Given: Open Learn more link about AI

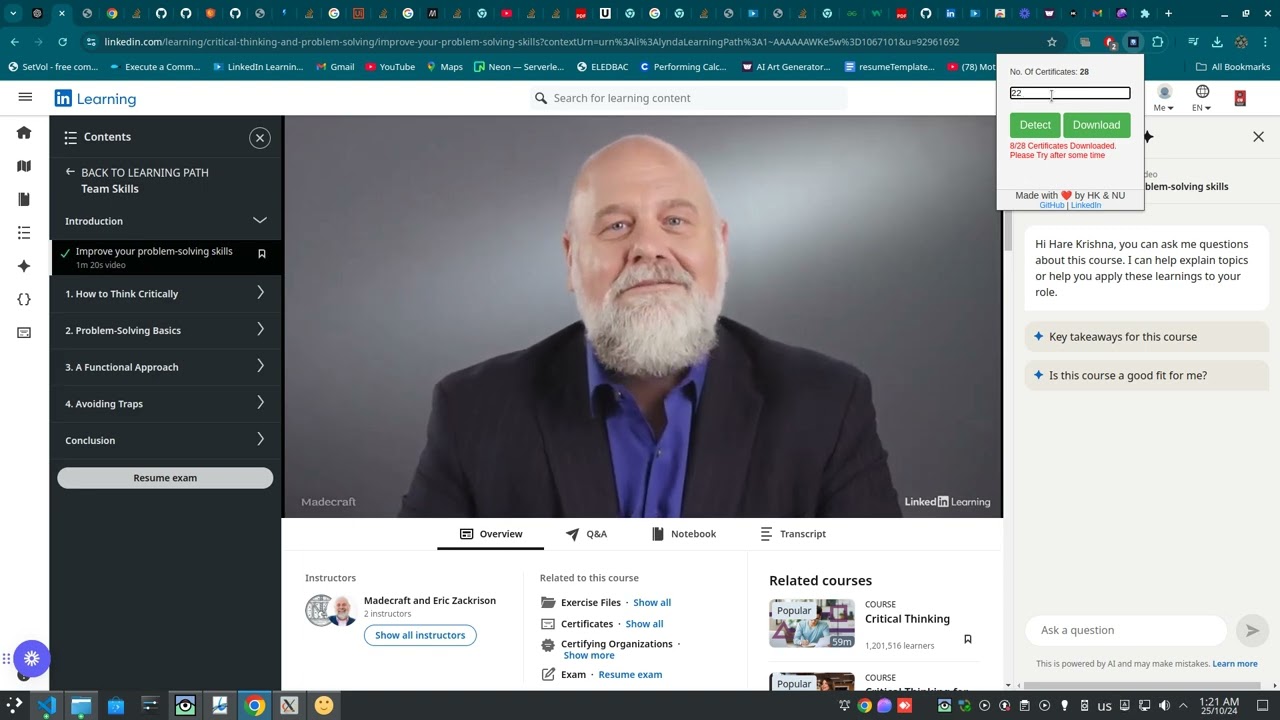Looking at the screenshot, I should point(1235,664).
